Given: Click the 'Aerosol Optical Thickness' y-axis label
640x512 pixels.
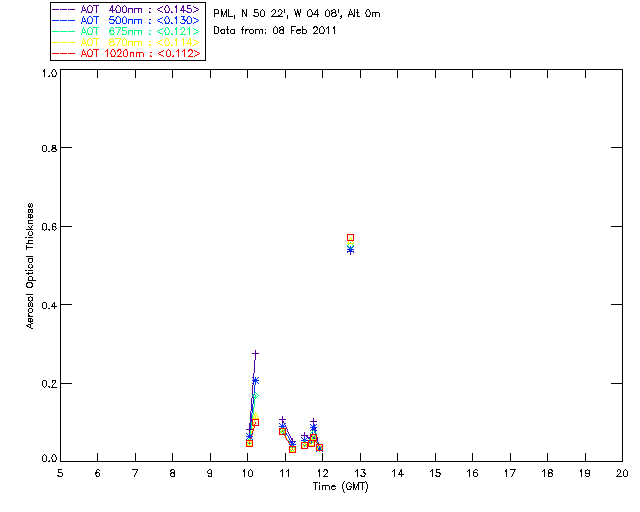Looking at the screenshot, I should pos(30,266).
